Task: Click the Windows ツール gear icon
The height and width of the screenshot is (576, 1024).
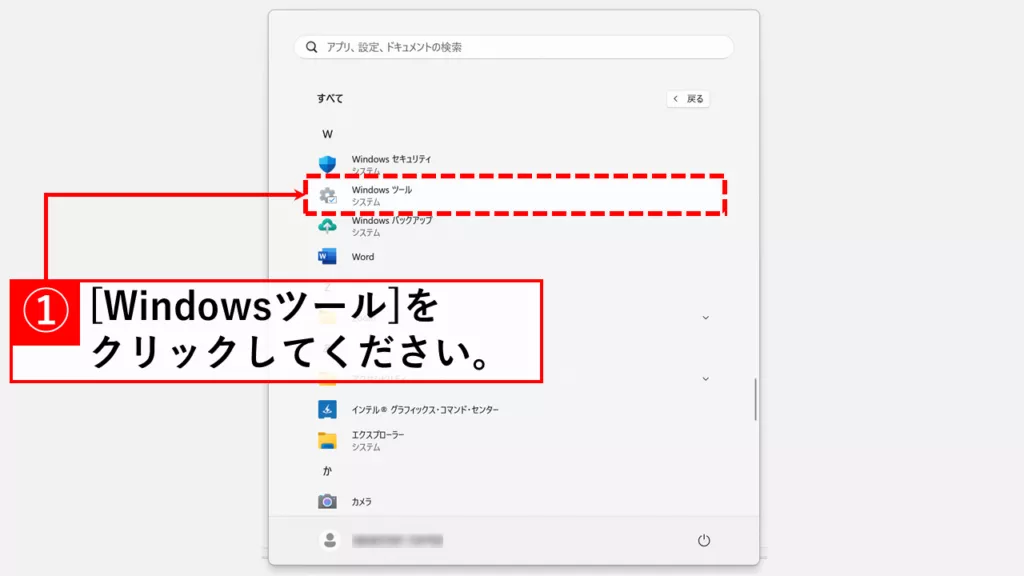Action: click(x=327, y=196)
